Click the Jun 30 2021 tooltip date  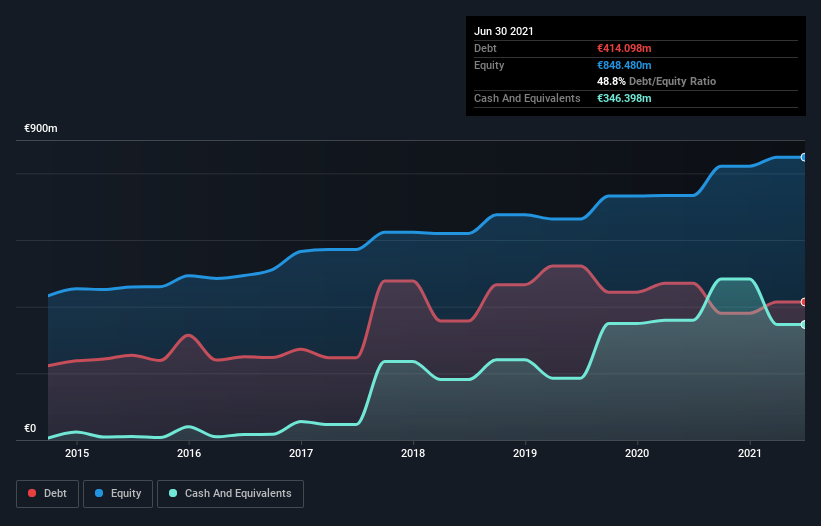pyautogui.click(x=504, y=31)
